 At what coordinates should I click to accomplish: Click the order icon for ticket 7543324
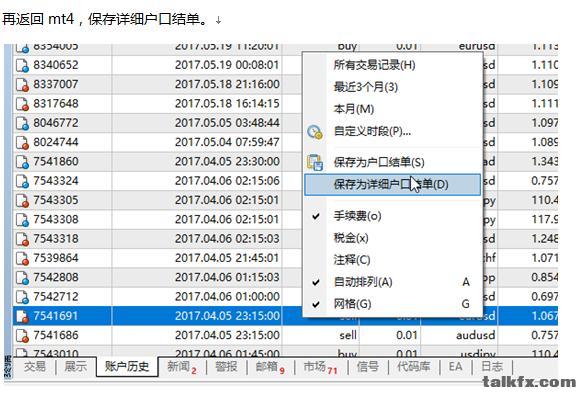(x=22, y=181)
